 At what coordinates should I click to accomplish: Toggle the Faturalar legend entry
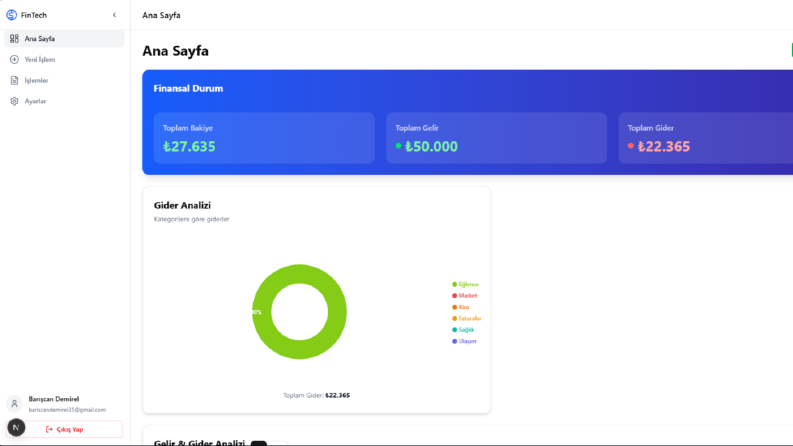pos(466,319)
